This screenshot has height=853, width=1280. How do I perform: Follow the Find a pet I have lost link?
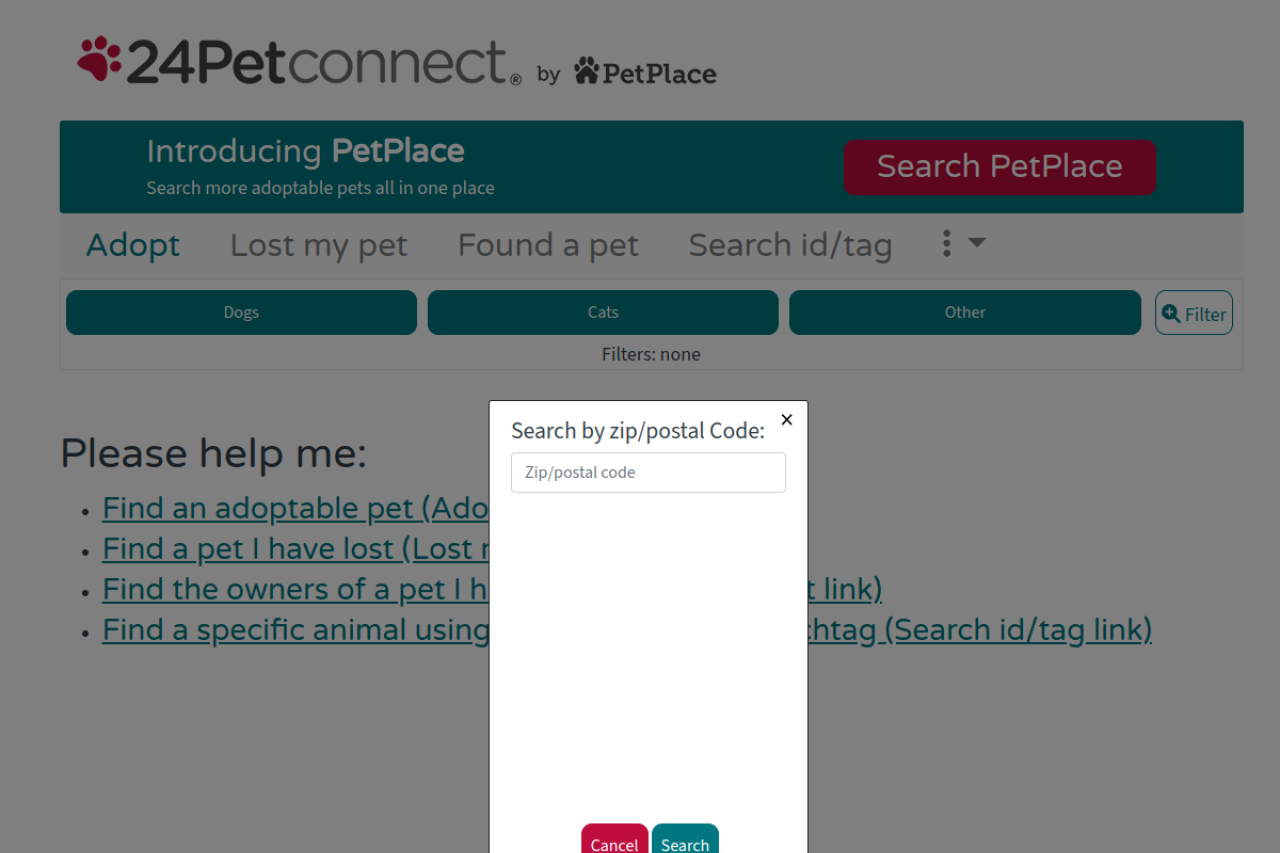click(295, 549)
